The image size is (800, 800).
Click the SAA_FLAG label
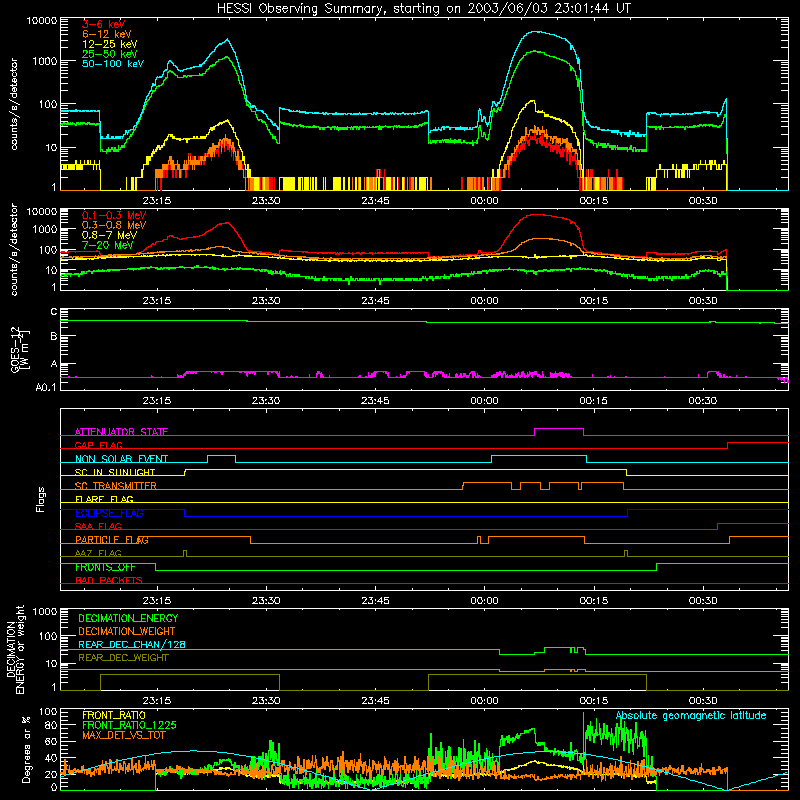(98, 526)
